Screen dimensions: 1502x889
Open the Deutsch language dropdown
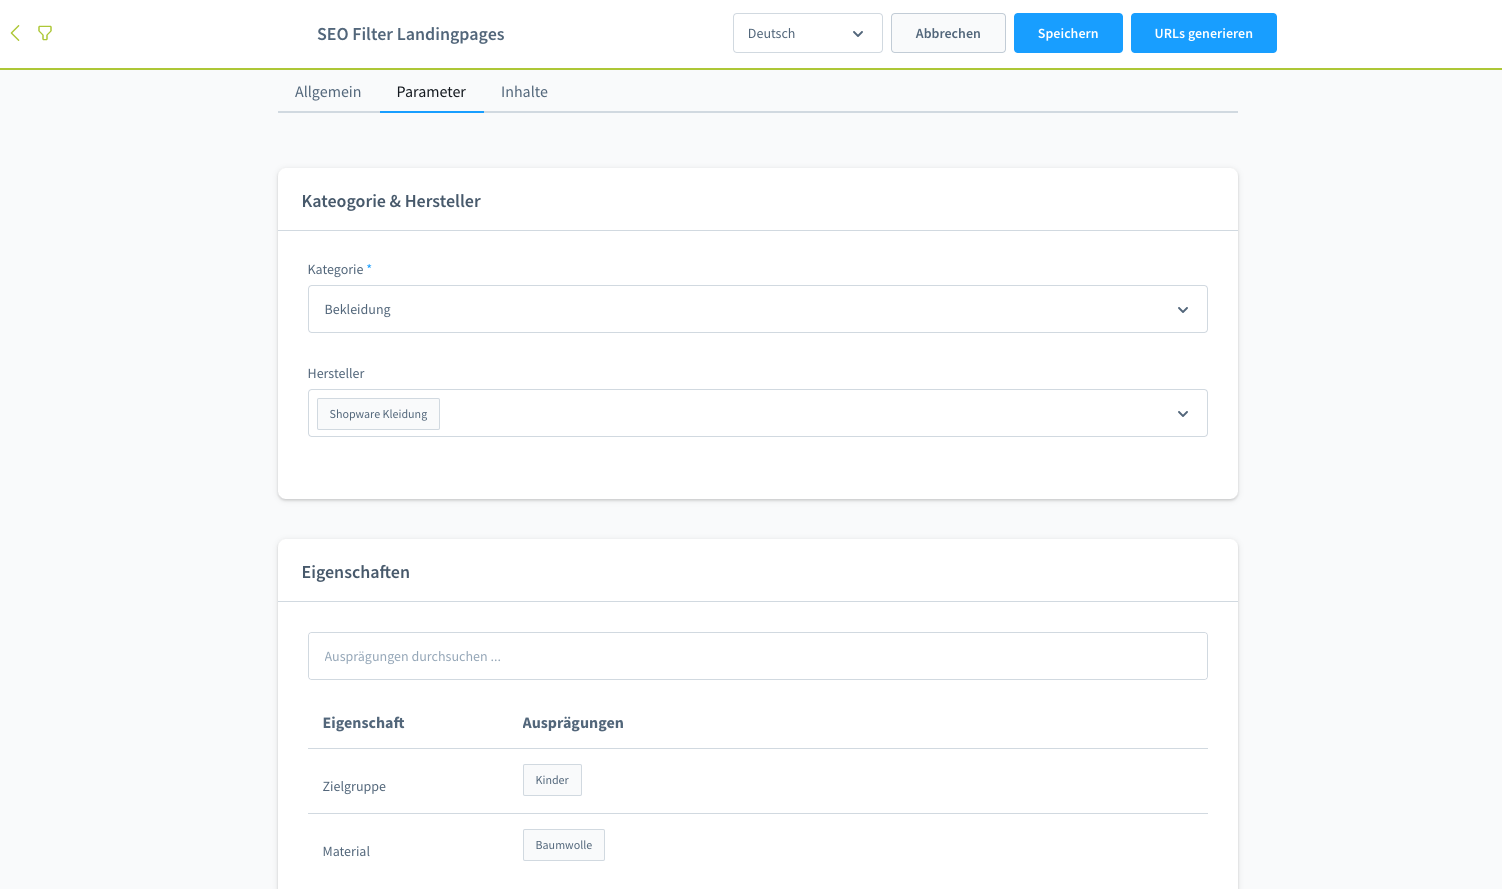click(x=808, y=33)
